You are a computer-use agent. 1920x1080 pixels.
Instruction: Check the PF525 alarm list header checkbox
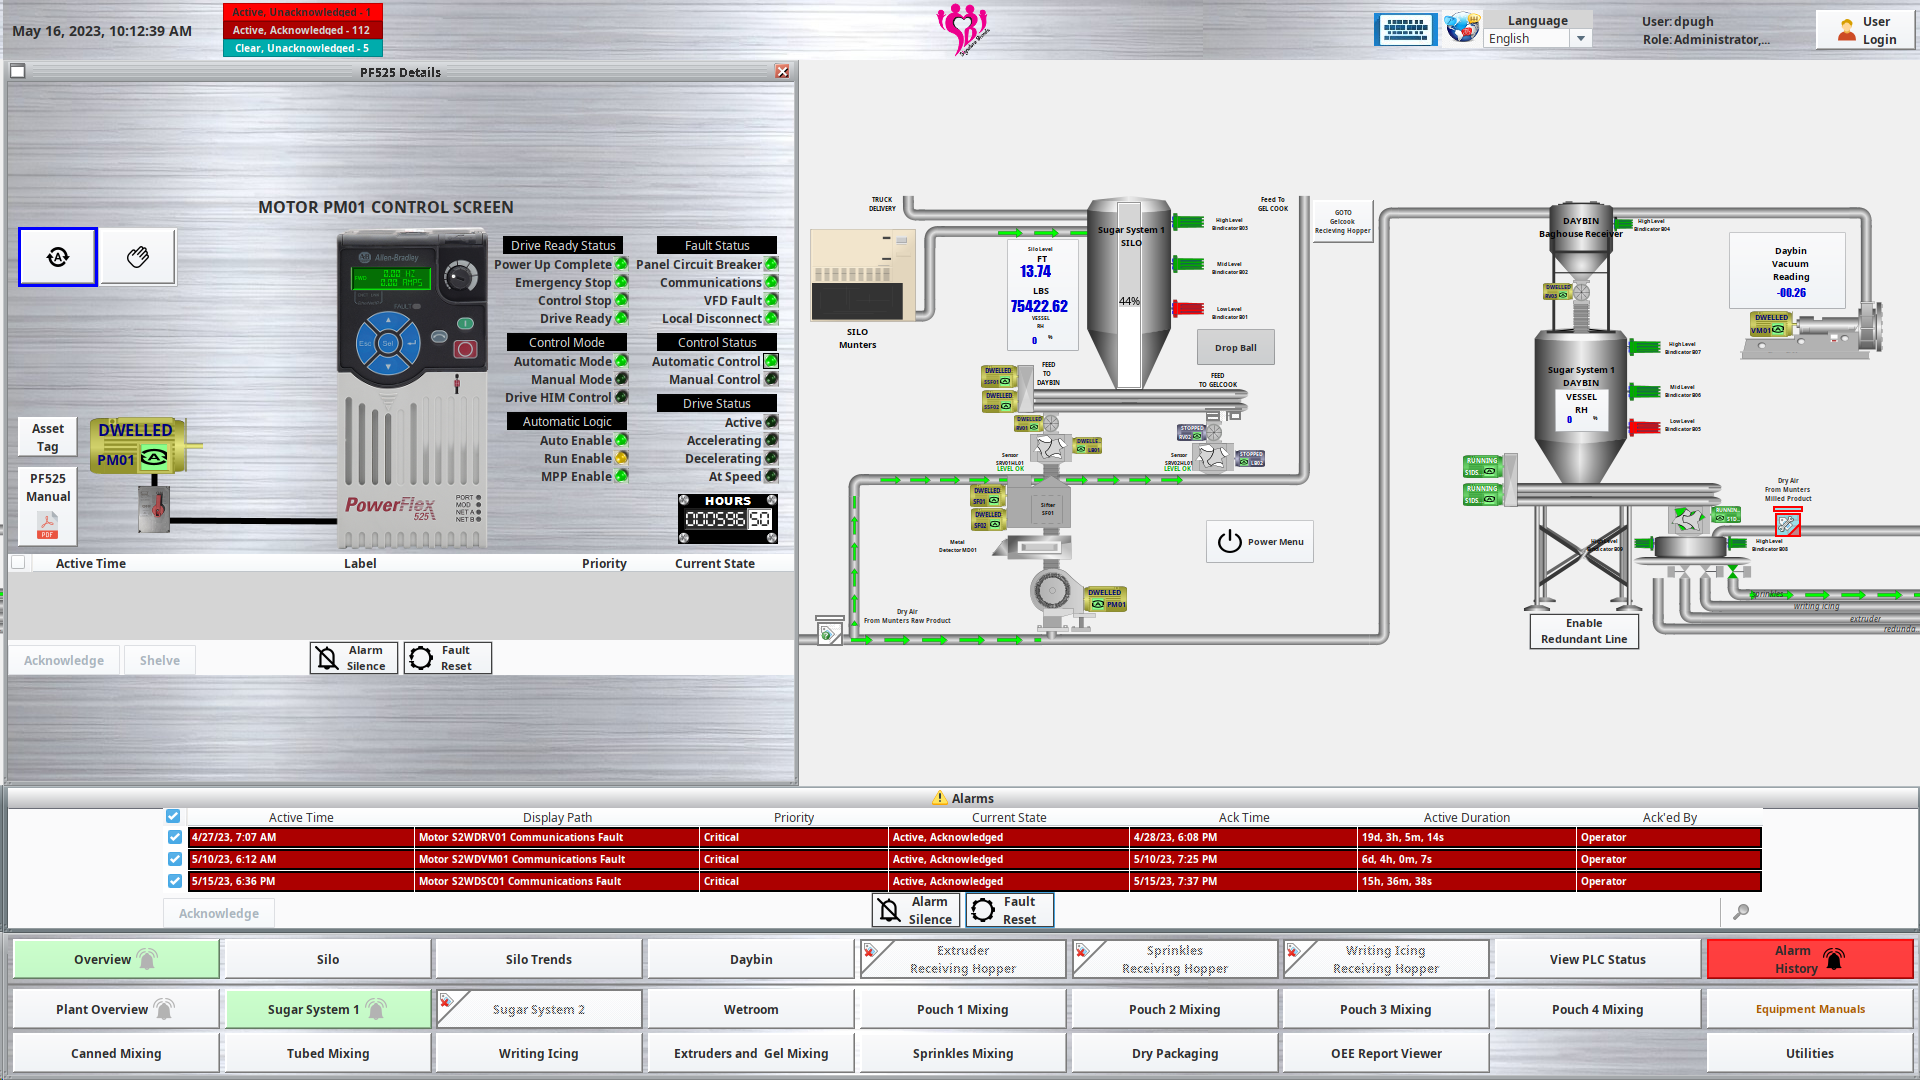point(18,563)
